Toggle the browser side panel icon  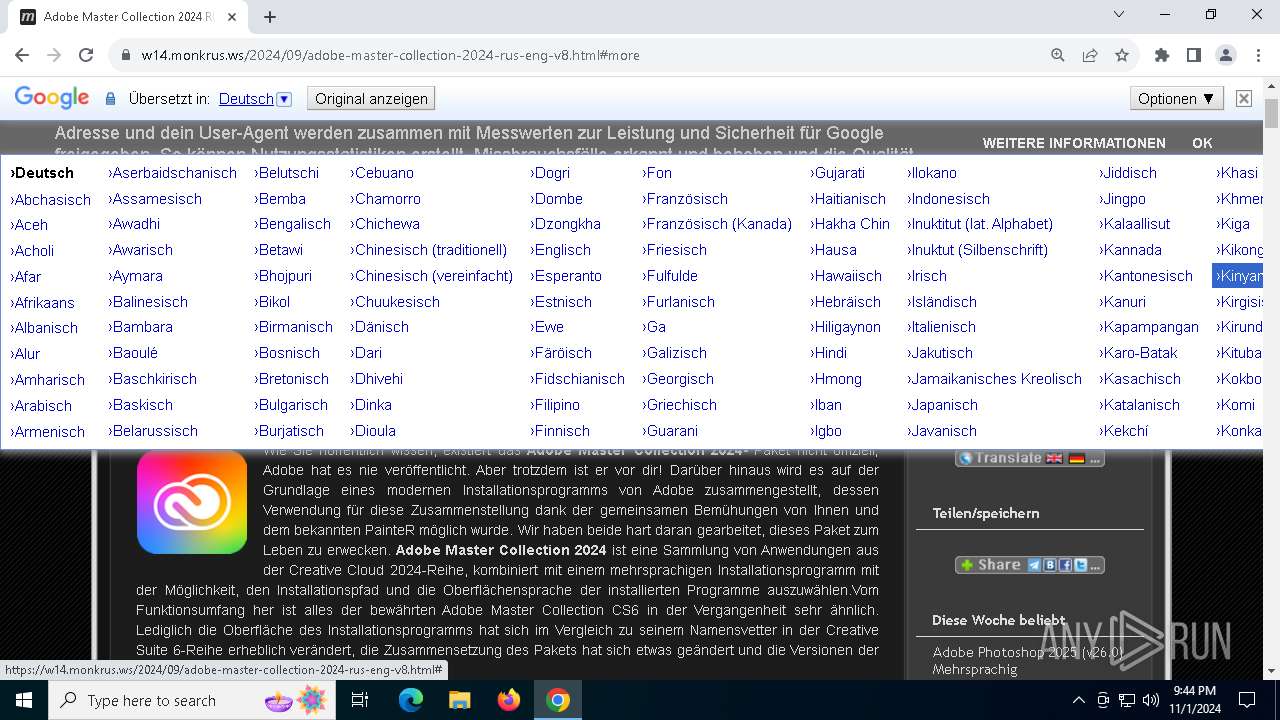[x=1194, y=56]
